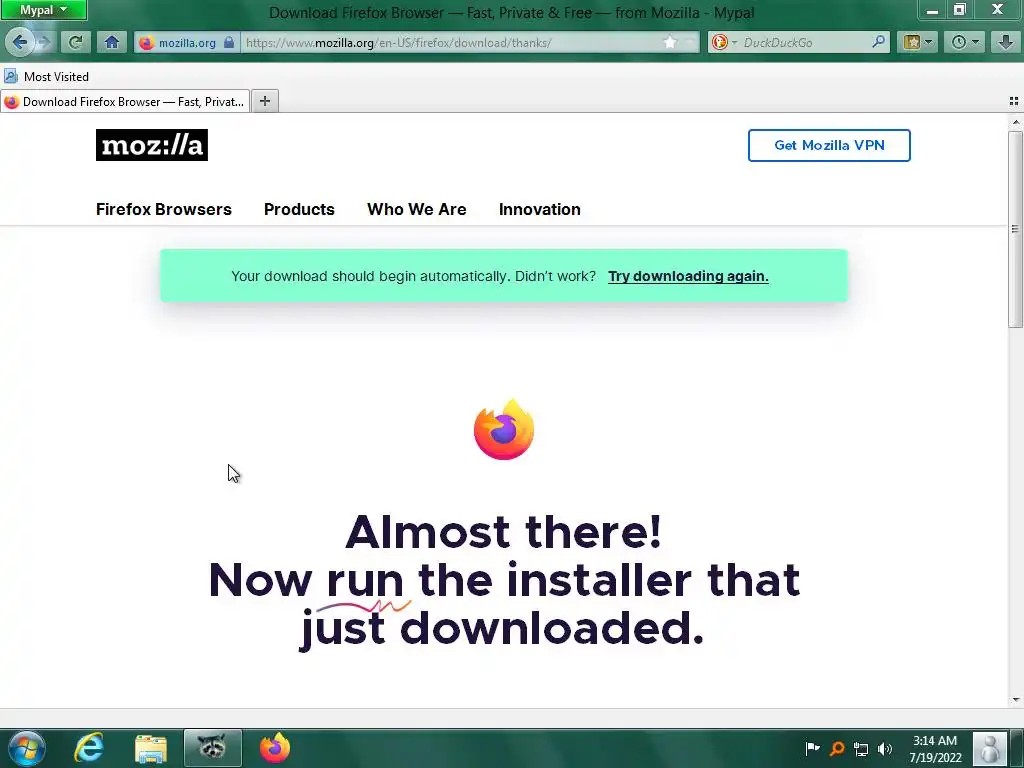
Task: Open Windows Explorer from the taskbar
Action: click(151, 748)
